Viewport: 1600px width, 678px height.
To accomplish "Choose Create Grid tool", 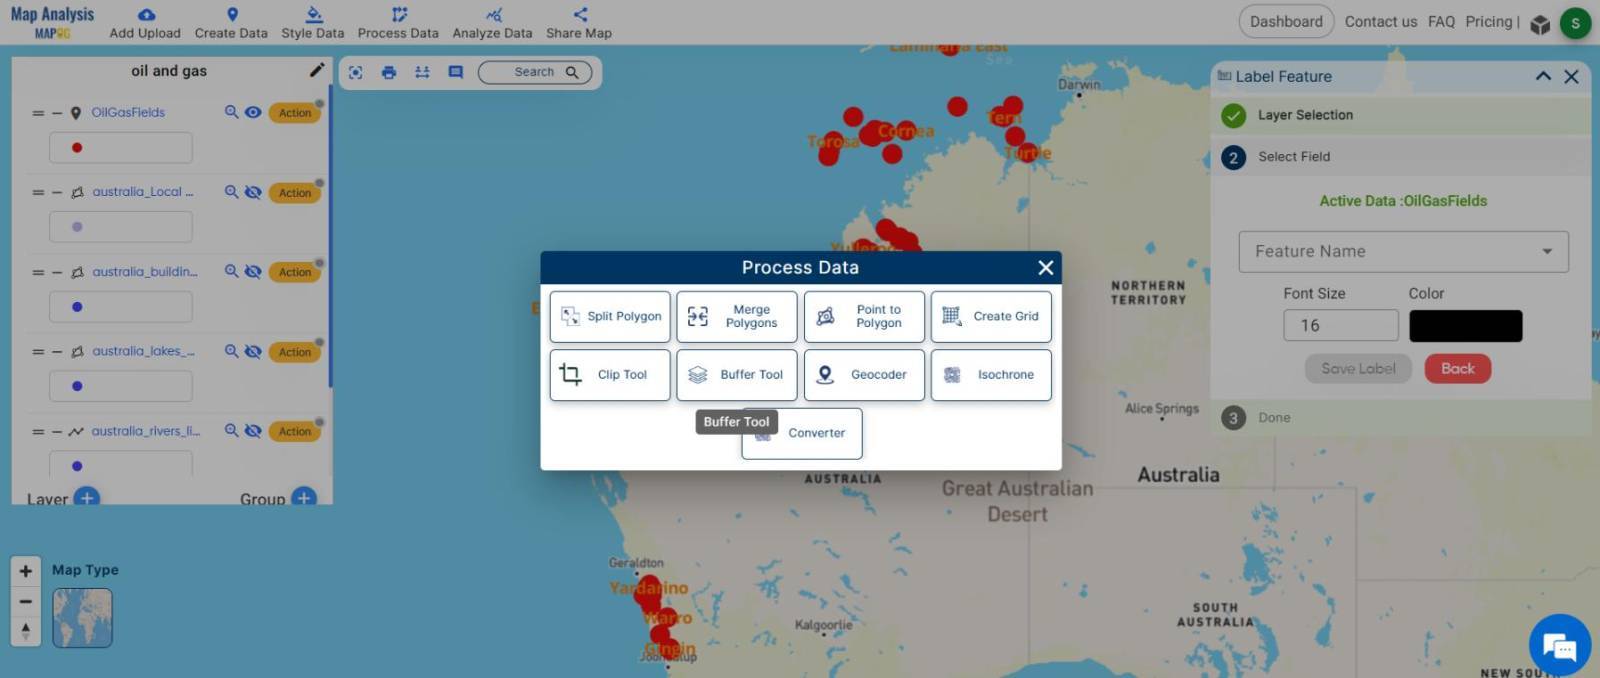I will [x=991, y=316].
